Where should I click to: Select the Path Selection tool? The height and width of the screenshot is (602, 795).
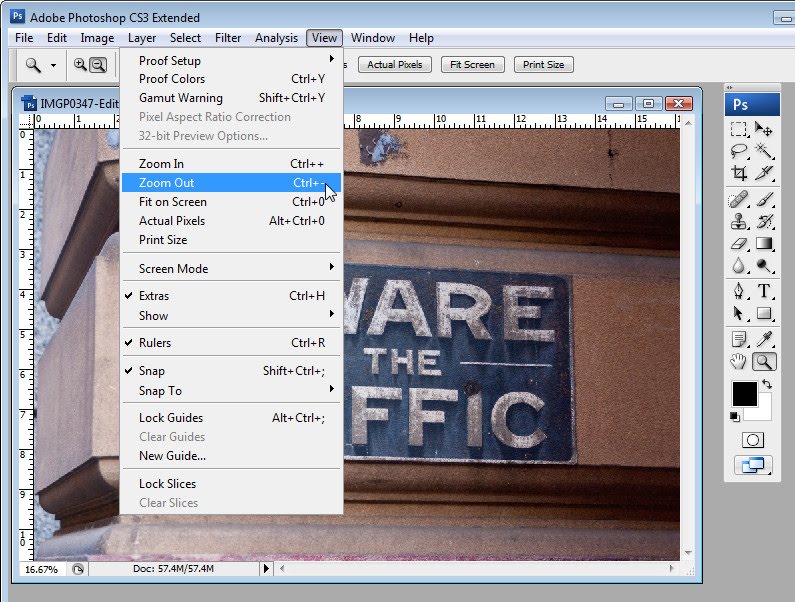coord(739,313)
